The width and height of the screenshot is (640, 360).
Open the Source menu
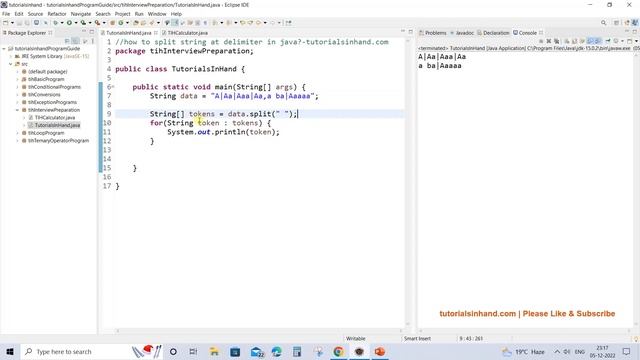pos(35,14)
